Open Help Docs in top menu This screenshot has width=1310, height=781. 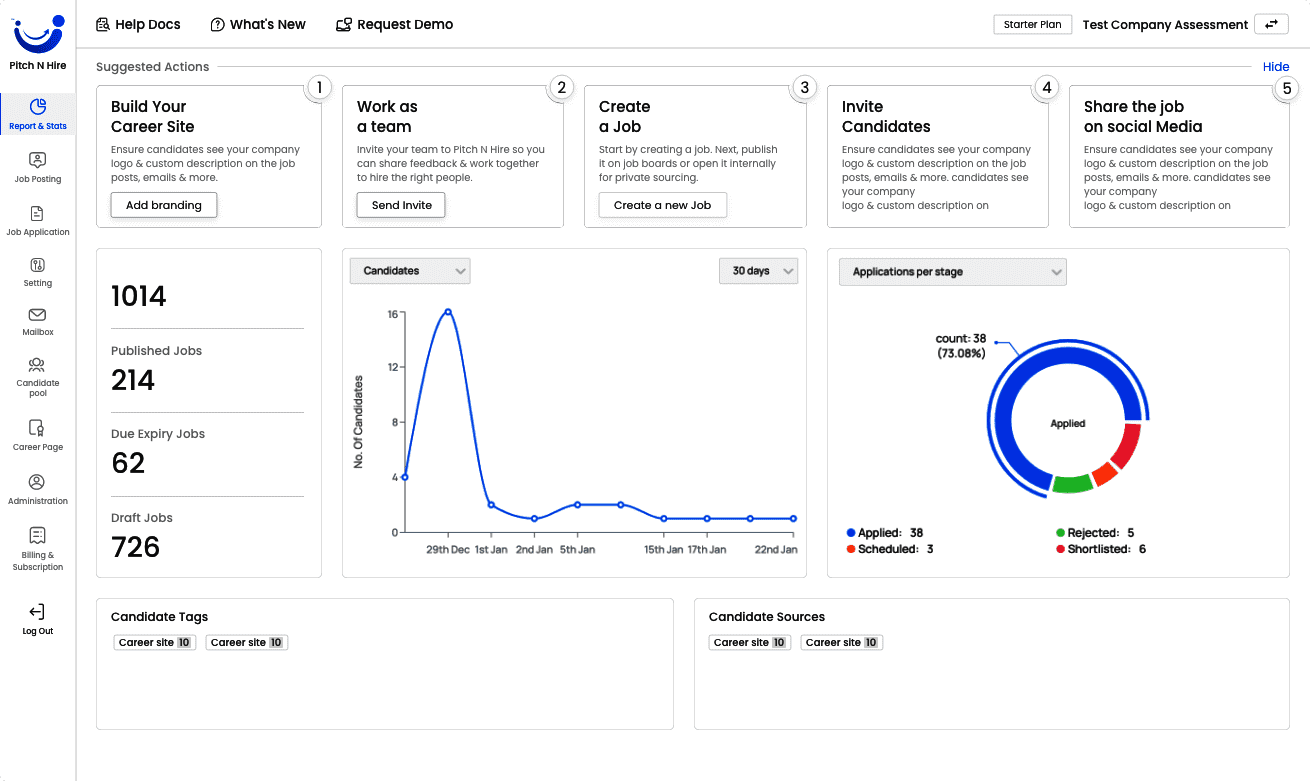click(138, 25)
